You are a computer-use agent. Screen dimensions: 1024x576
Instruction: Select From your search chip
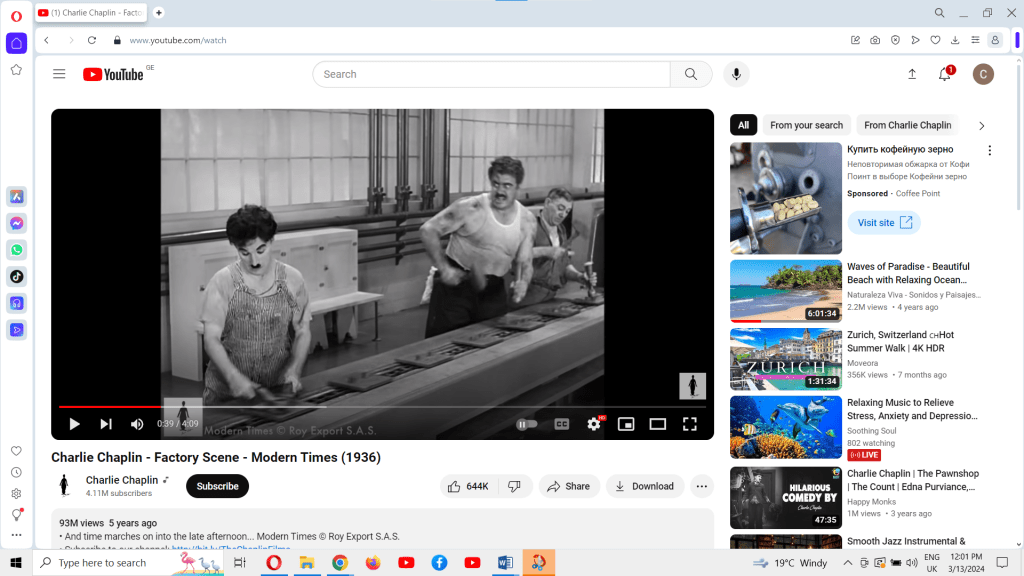(807, 125)
